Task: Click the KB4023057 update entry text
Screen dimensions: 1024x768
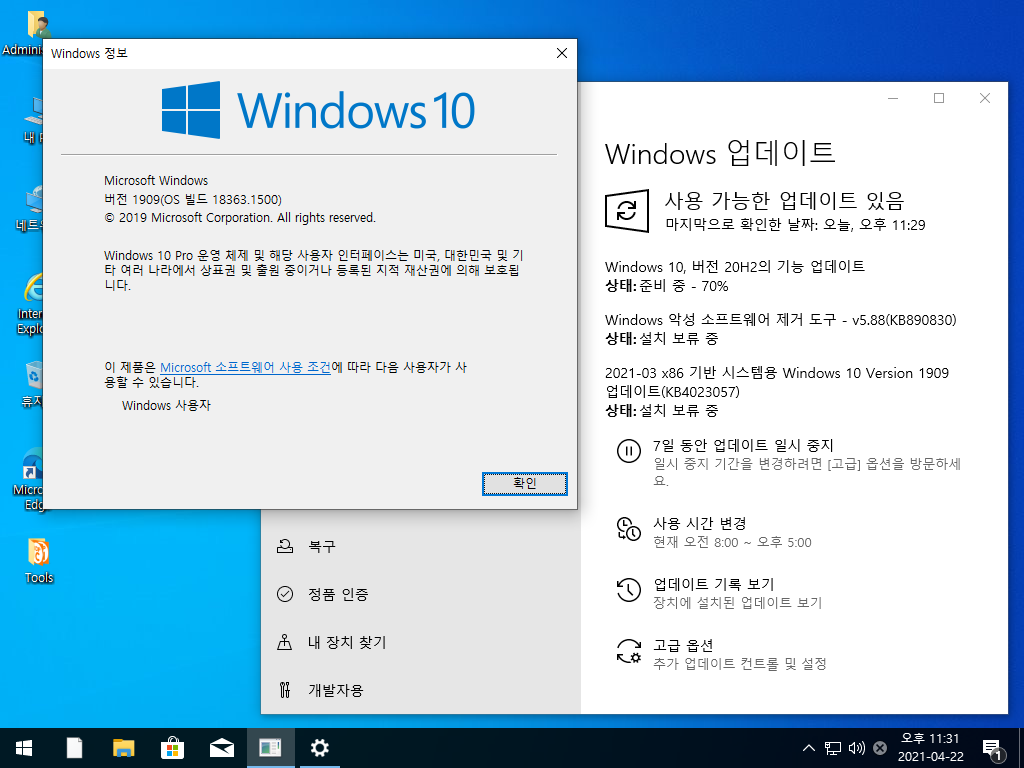Action: pos(776,382)
